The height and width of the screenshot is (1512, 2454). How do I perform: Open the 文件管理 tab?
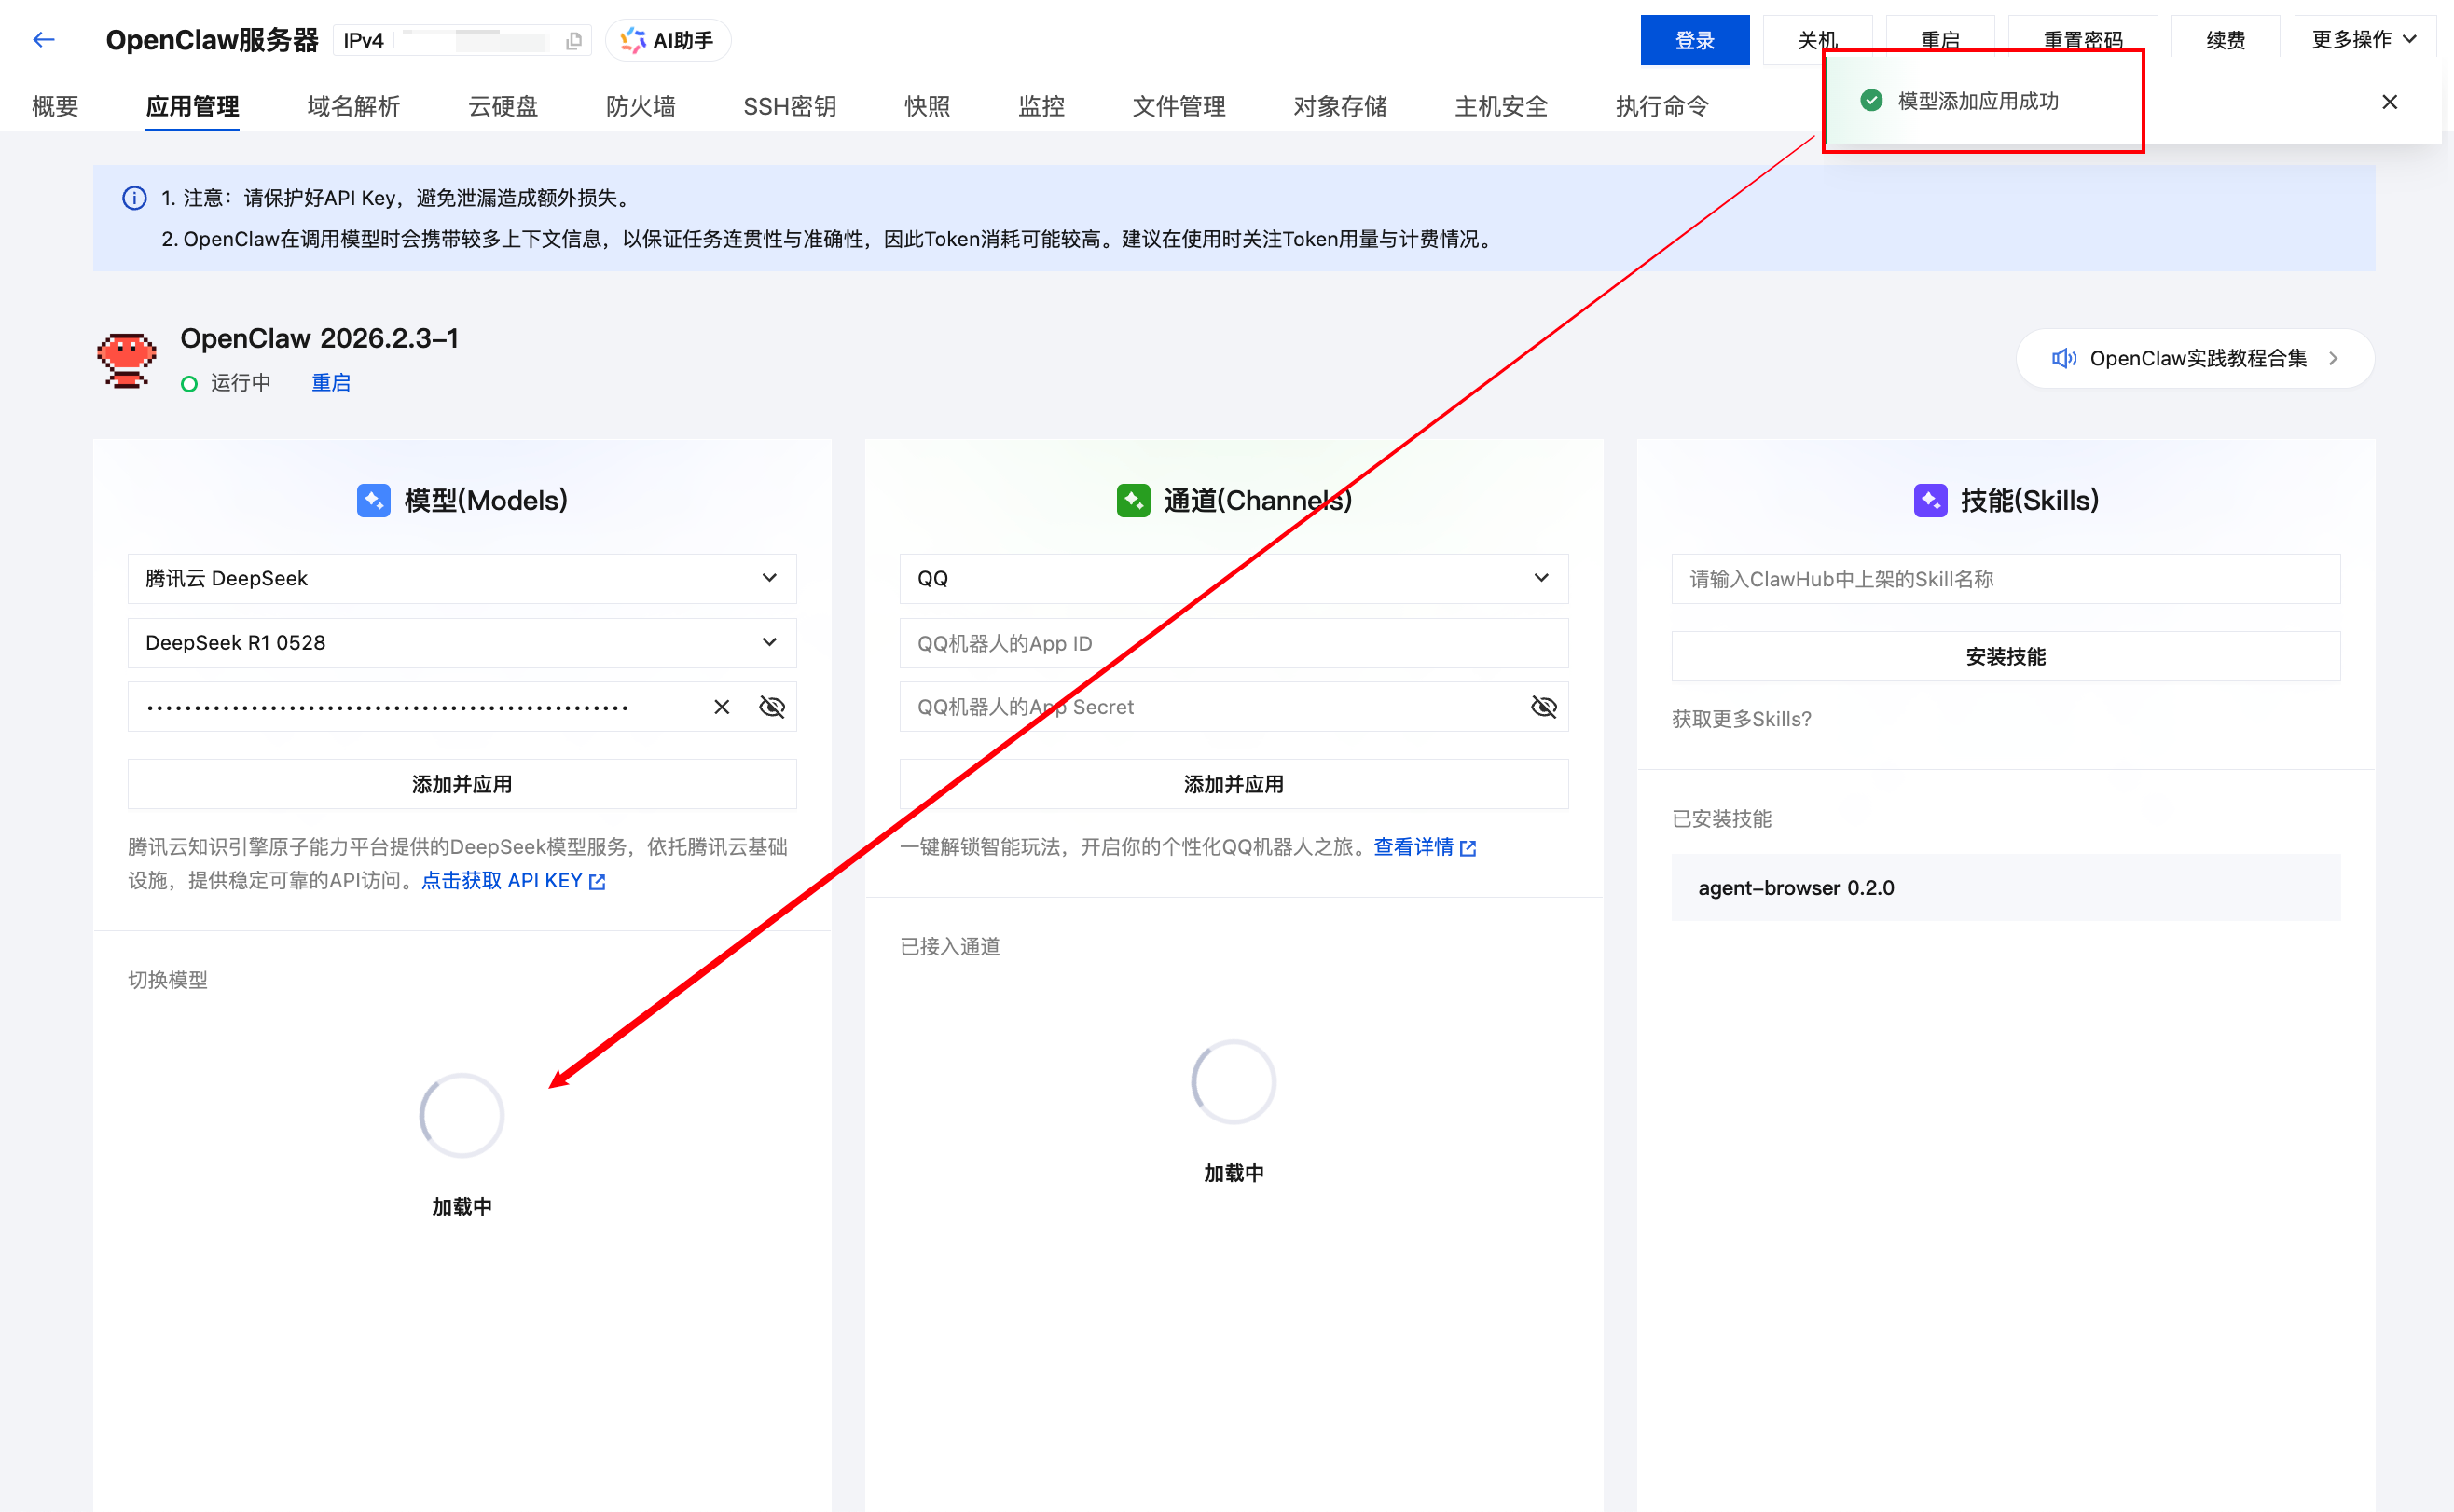click(x=1178, y=106)
